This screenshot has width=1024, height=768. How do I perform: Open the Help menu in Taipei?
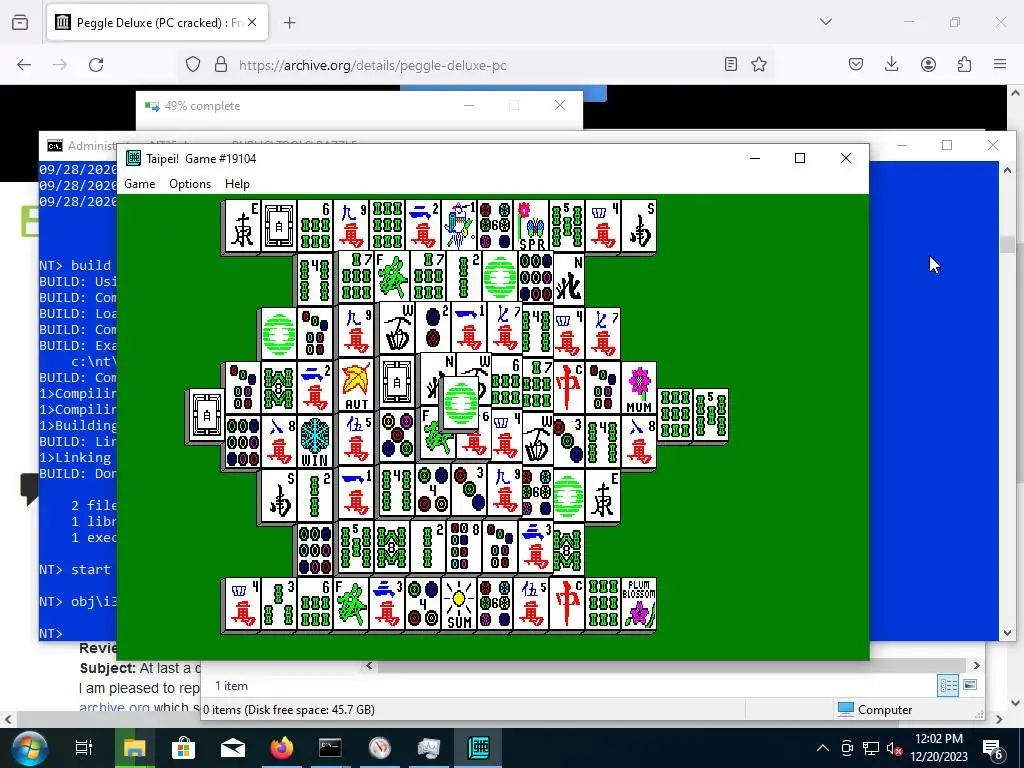tap(237, 184)
